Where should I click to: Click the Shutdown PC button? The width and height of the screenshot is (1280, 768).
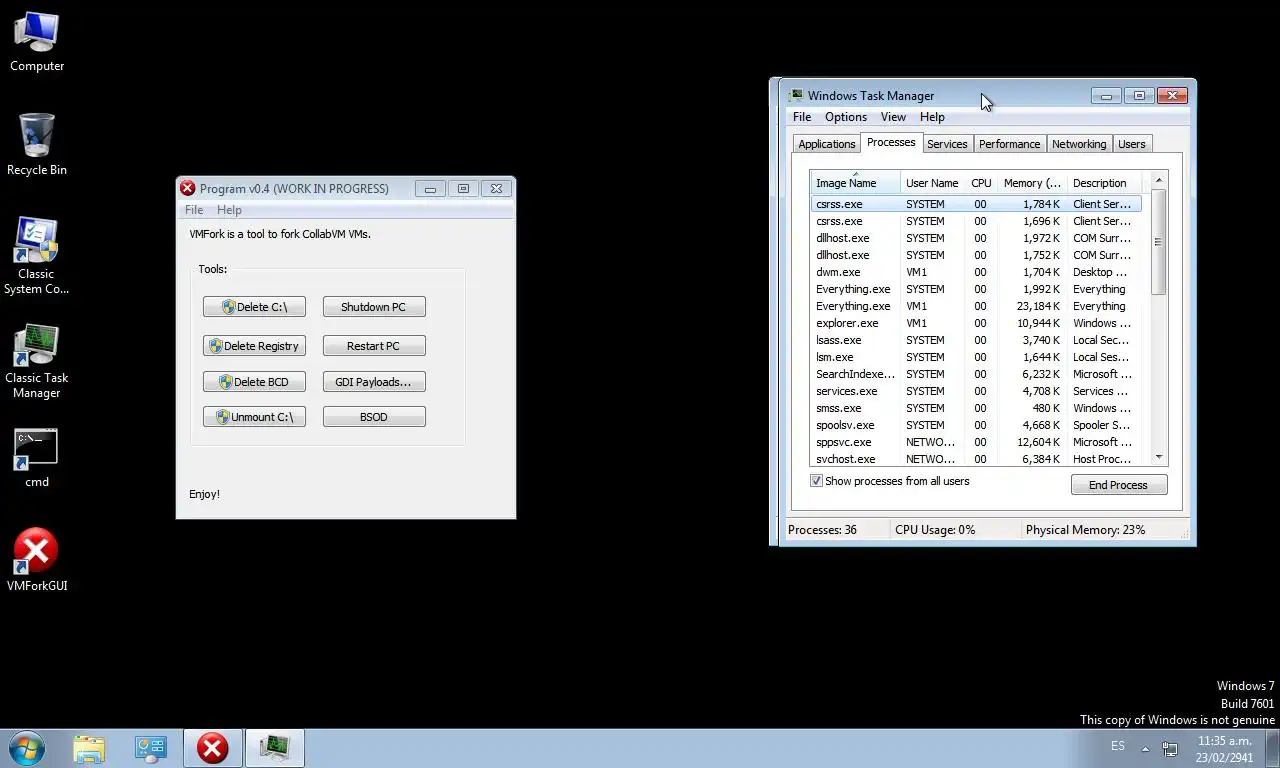point(374,307)
